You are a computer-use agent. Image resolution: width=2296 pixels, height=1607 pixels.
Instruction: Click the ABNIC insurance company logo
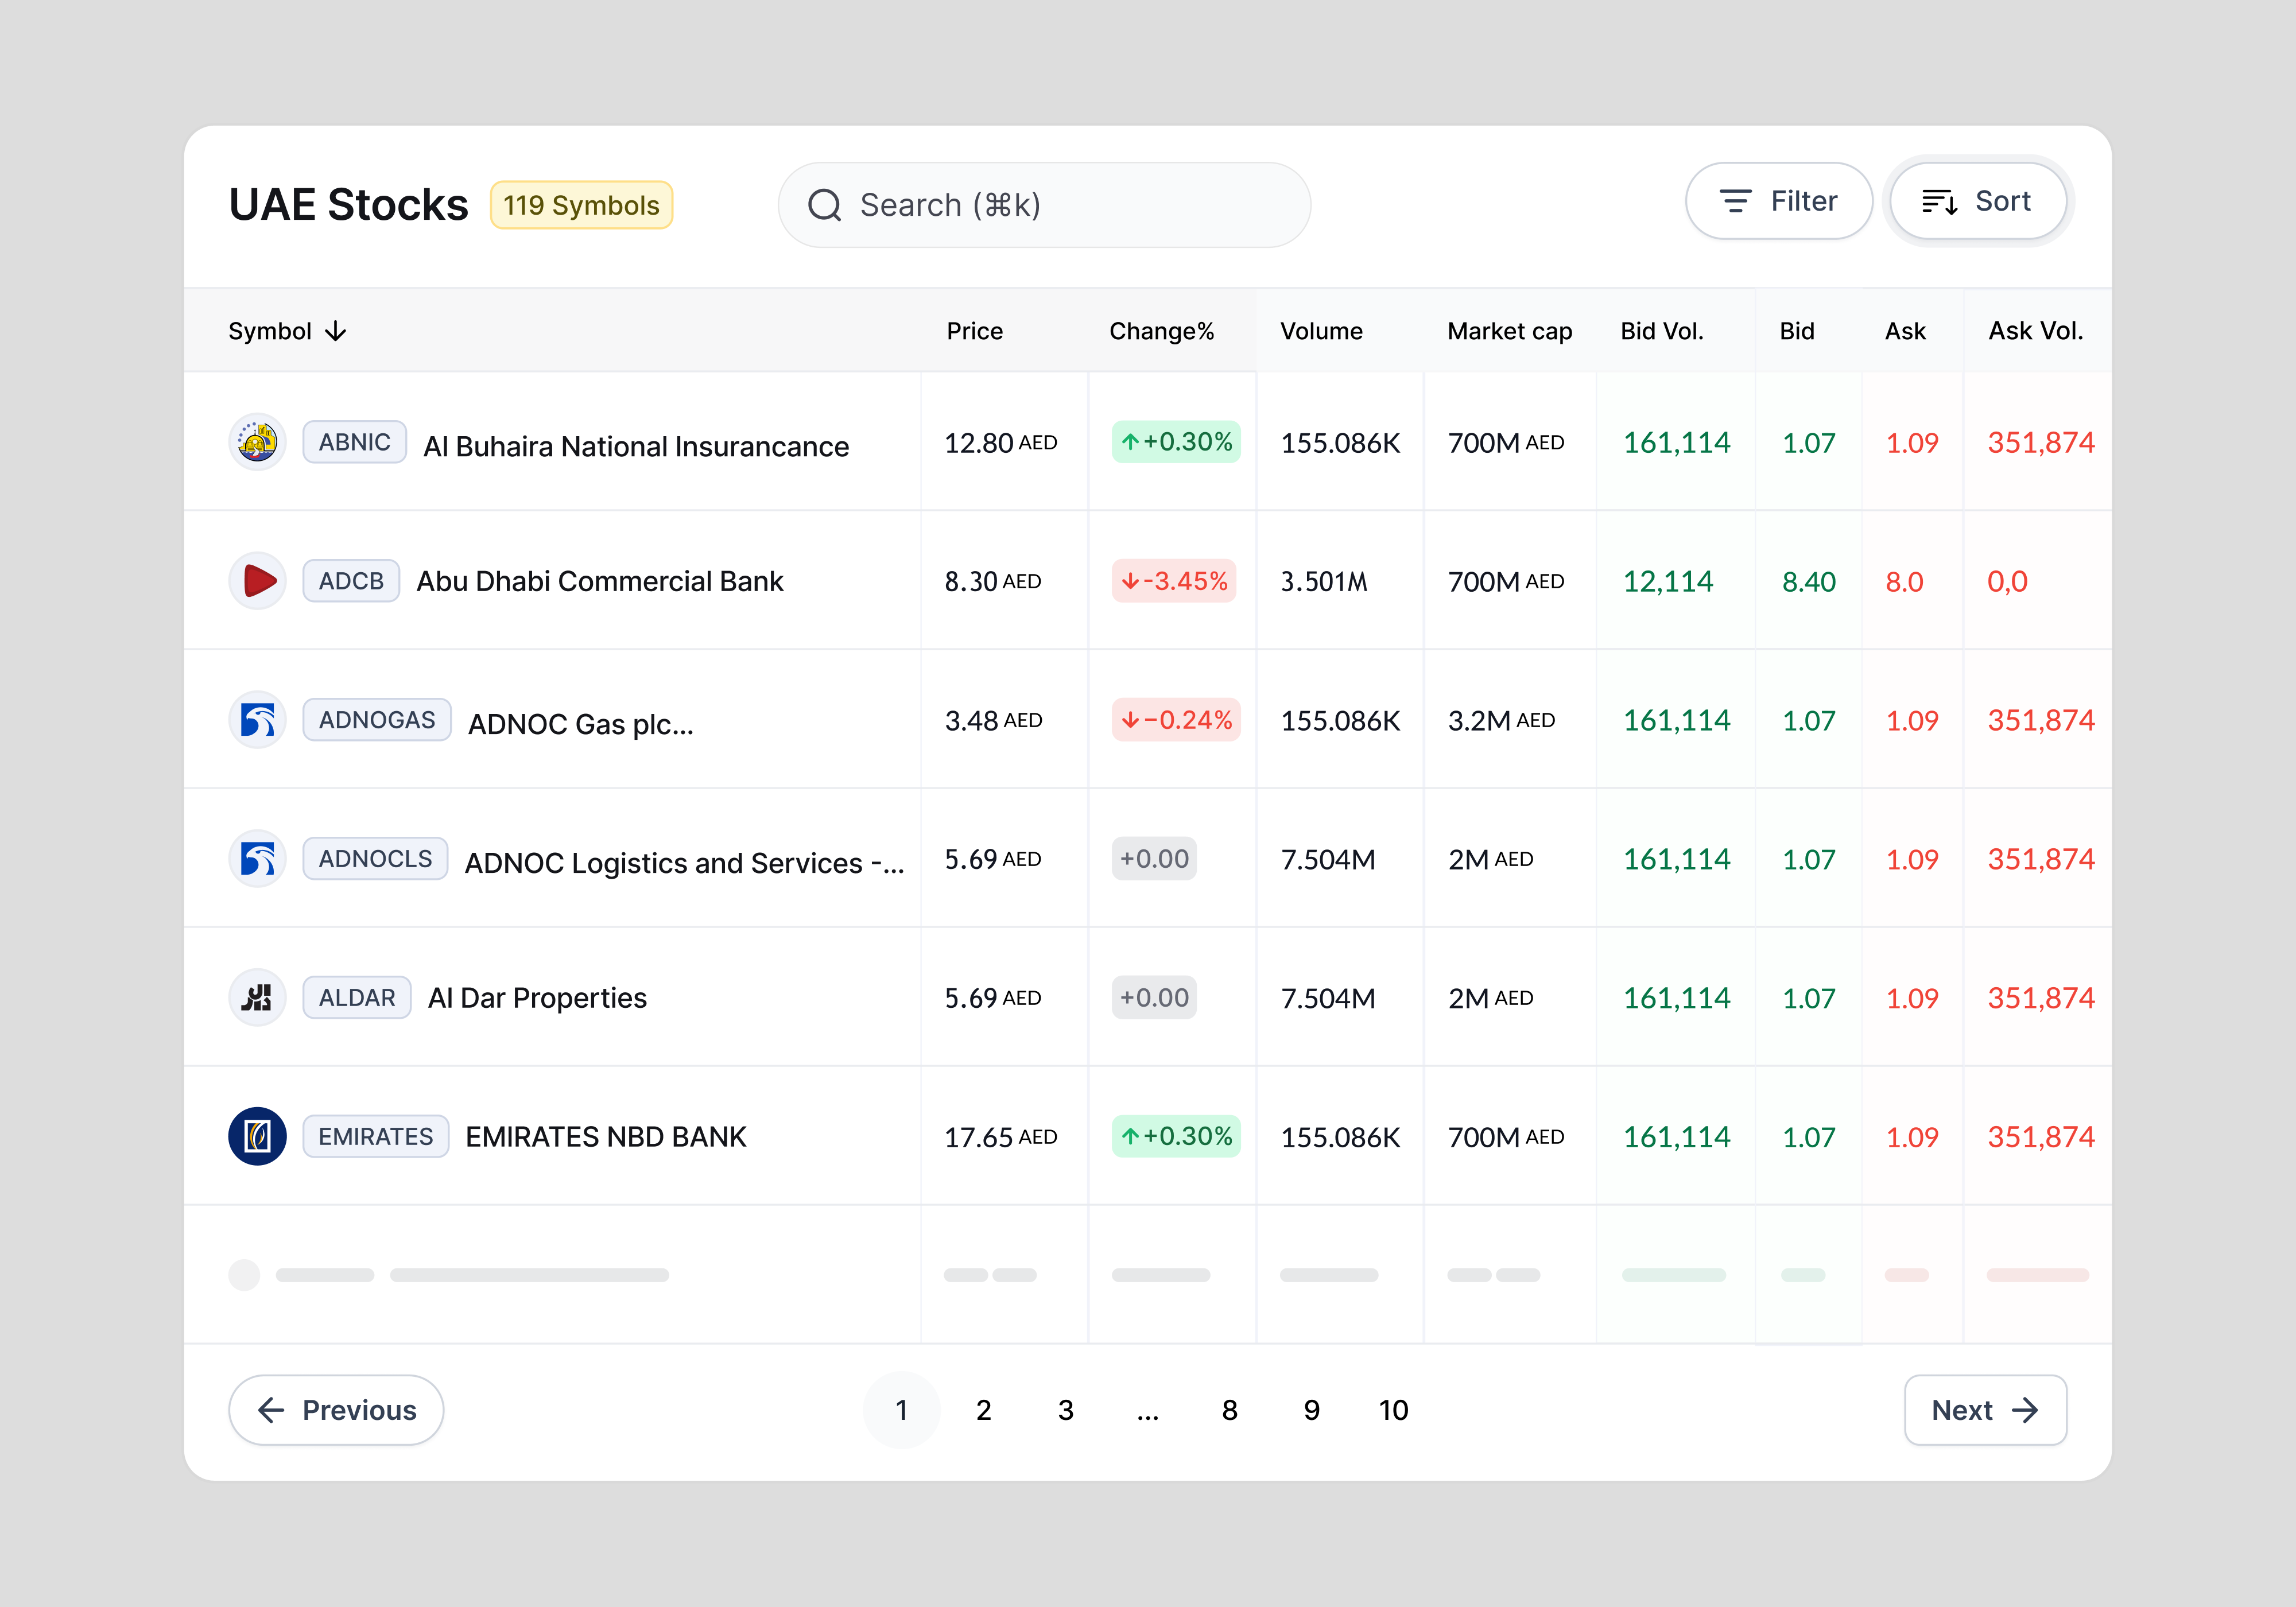point(257,441)
